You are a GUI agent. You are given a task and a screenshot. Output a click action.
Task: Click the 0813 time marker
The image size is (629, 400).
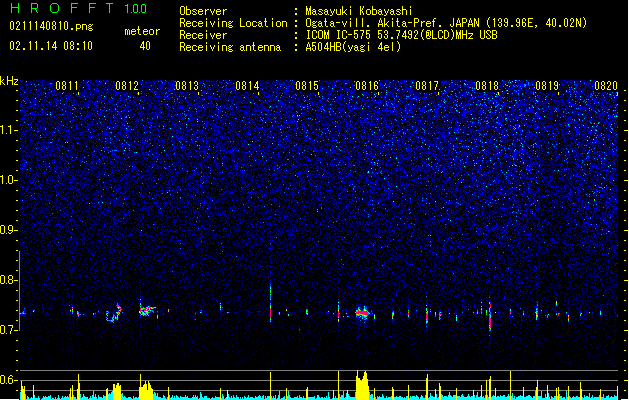point(187,86)
